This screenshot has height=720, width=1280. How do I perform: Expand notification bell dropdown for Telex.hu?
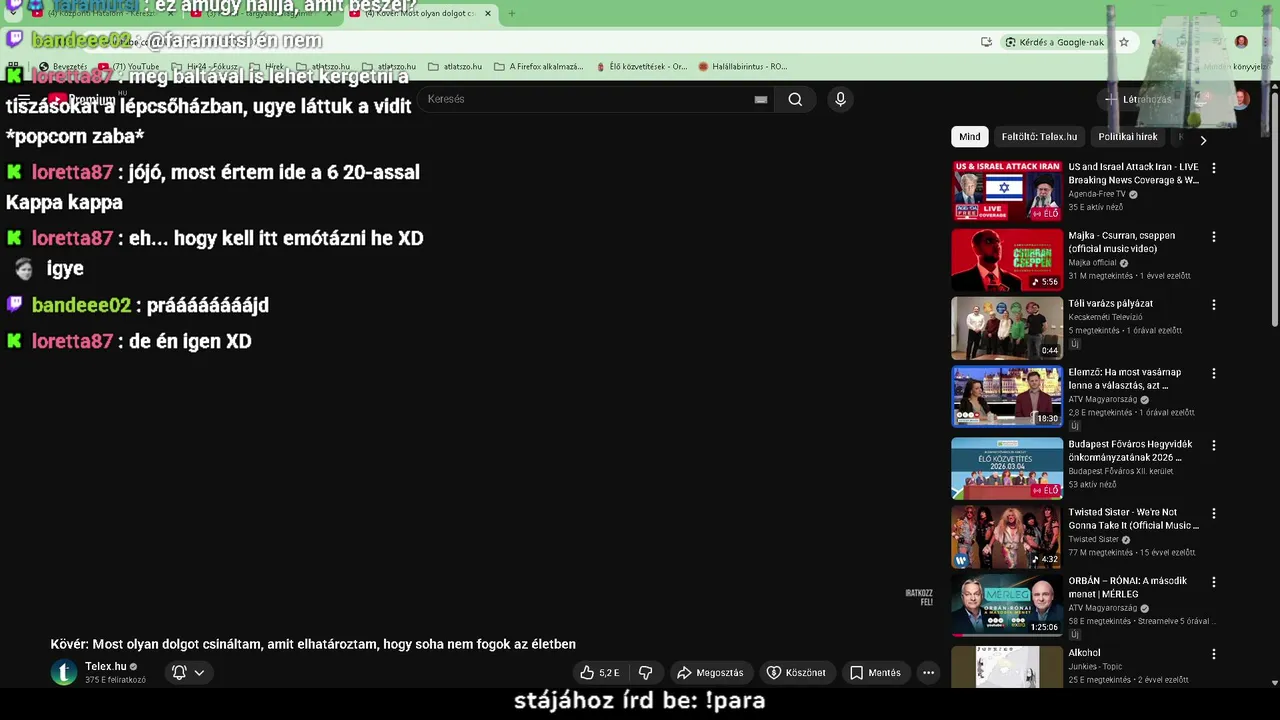pos(188,673)
